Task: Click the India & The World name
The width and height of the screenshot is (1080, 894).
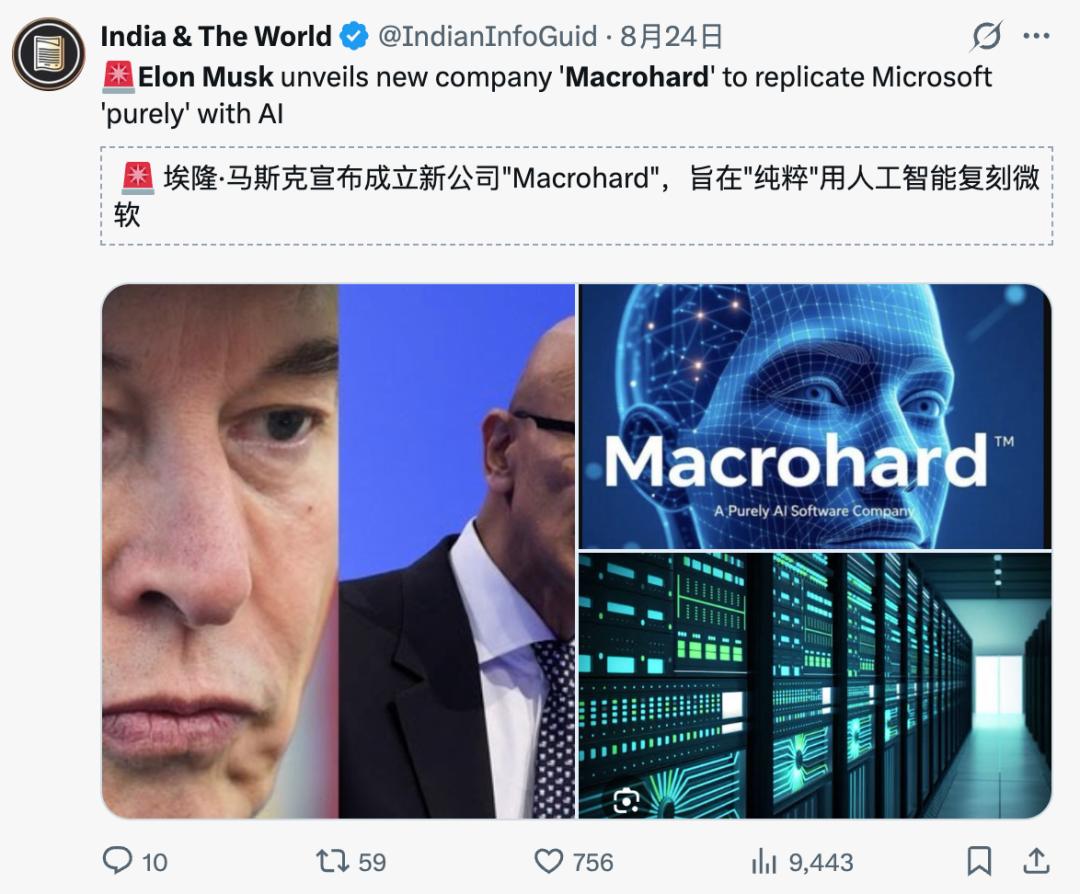Action: [216, 36]
